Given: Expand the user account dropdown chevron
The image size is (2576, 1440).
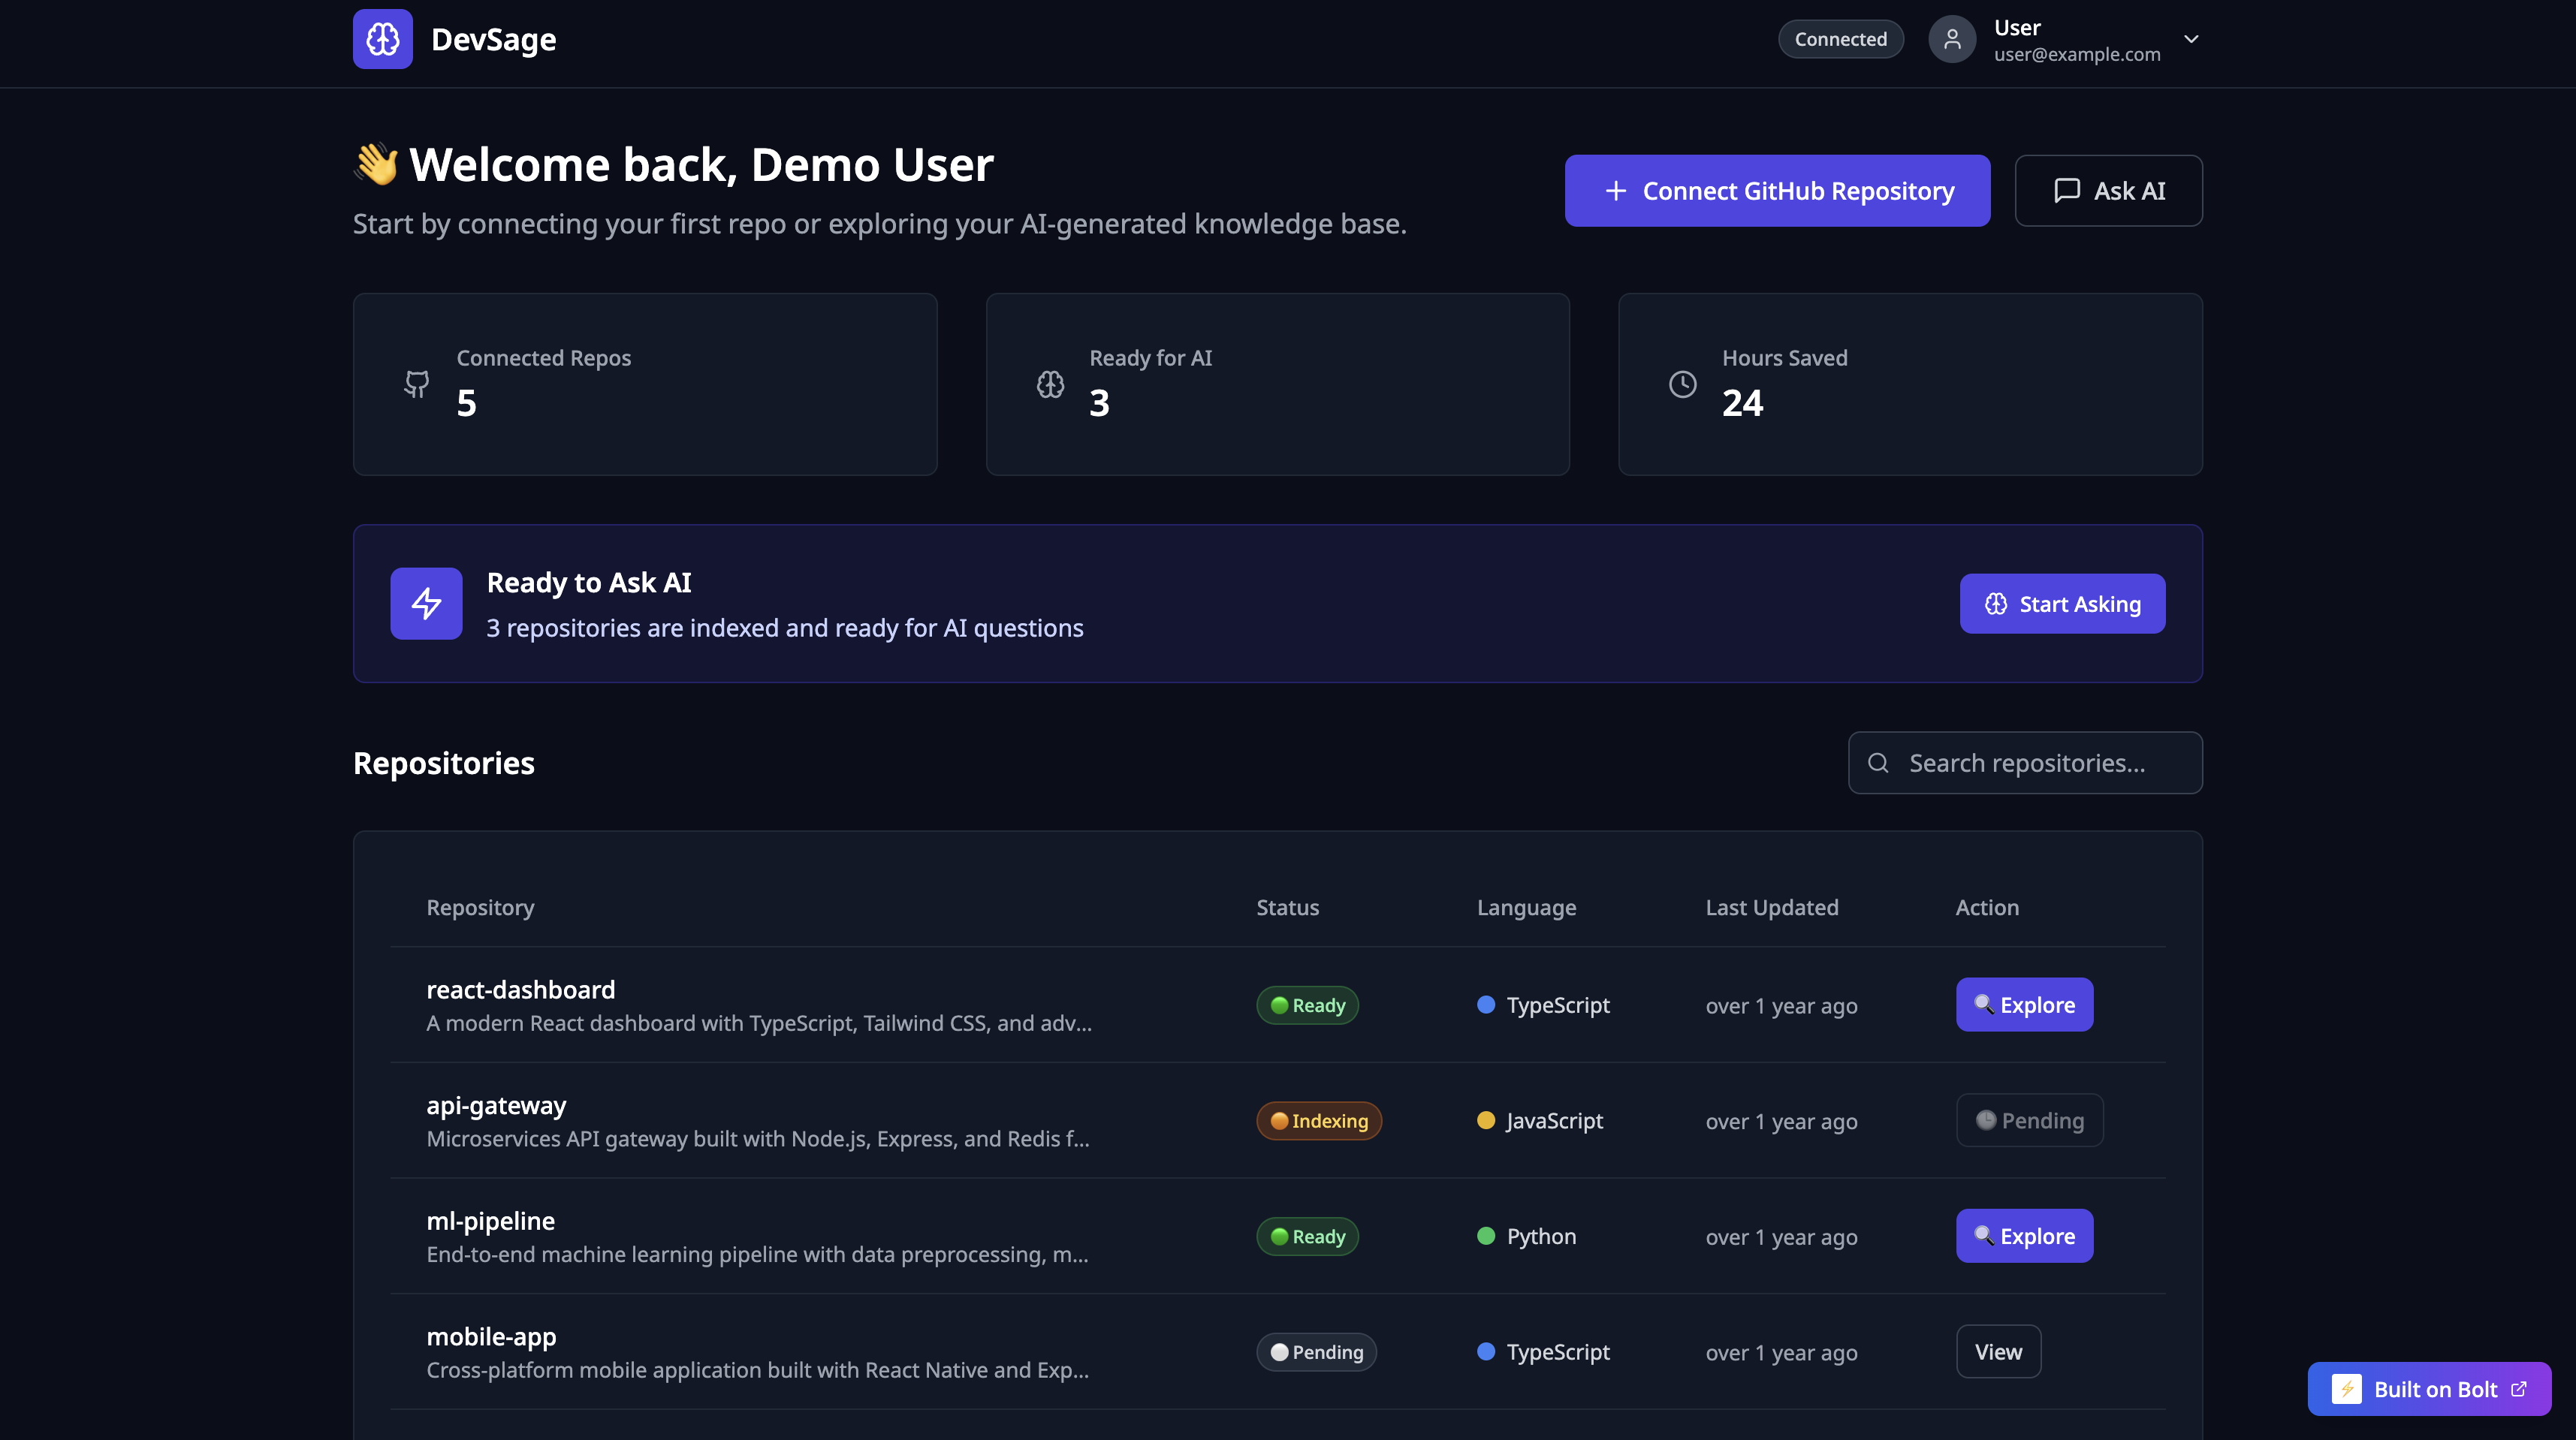Looking at the screenshot, I should tap(2190, 39).
